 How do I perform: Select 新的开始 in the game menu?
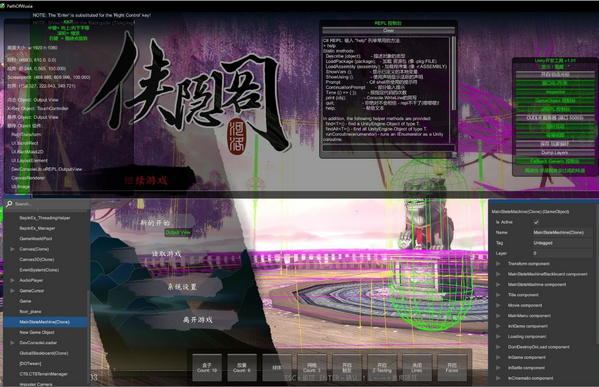[x=155, y=223]
